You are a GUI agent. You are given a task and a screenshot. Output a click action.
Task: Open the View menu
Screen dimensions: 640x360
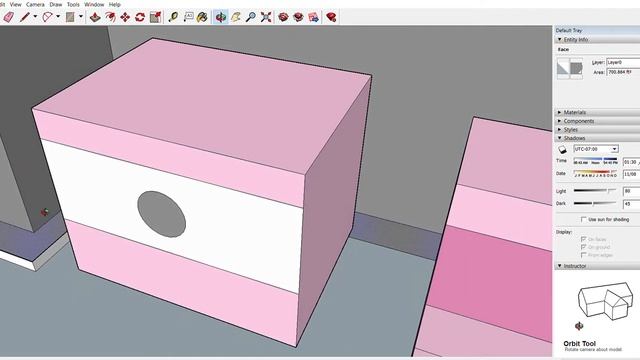[16, 4]
